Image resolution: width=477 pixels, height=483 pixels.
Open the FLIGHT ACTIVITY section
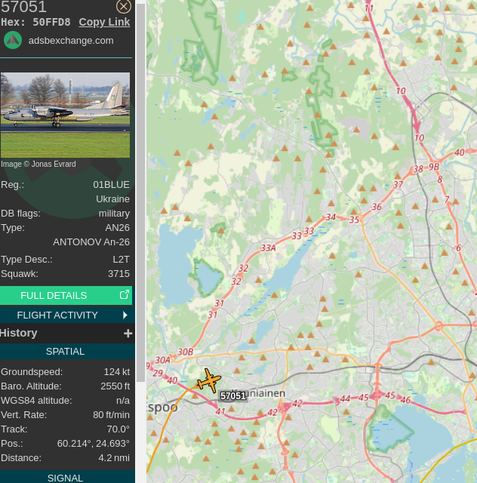click(67, 315)
